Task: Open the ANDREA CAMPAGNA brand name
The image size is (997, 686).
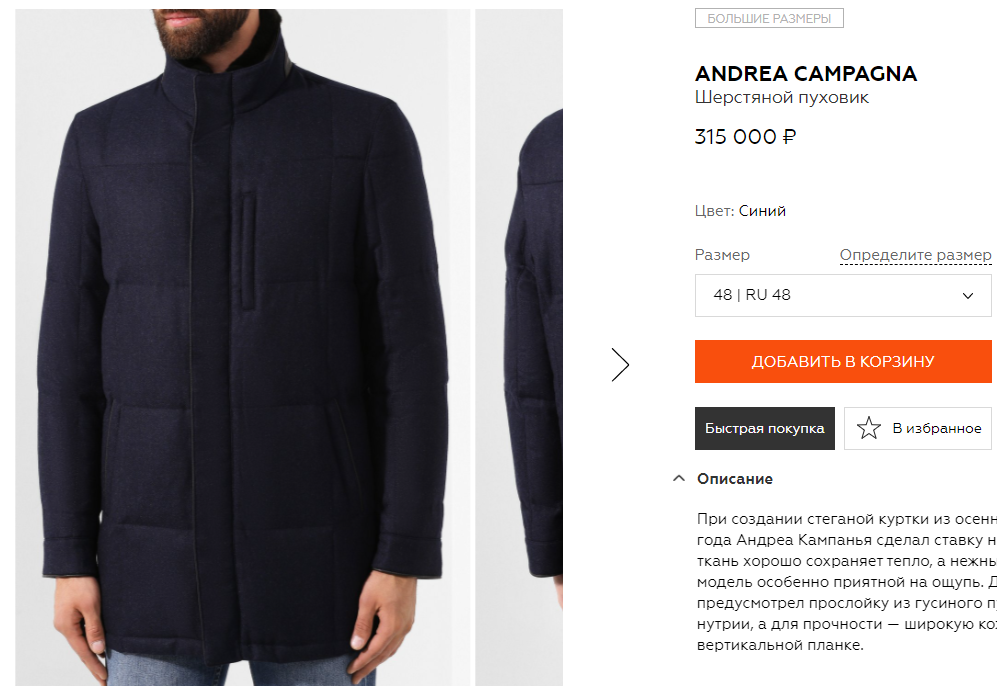Action: [x=806, y=74]
